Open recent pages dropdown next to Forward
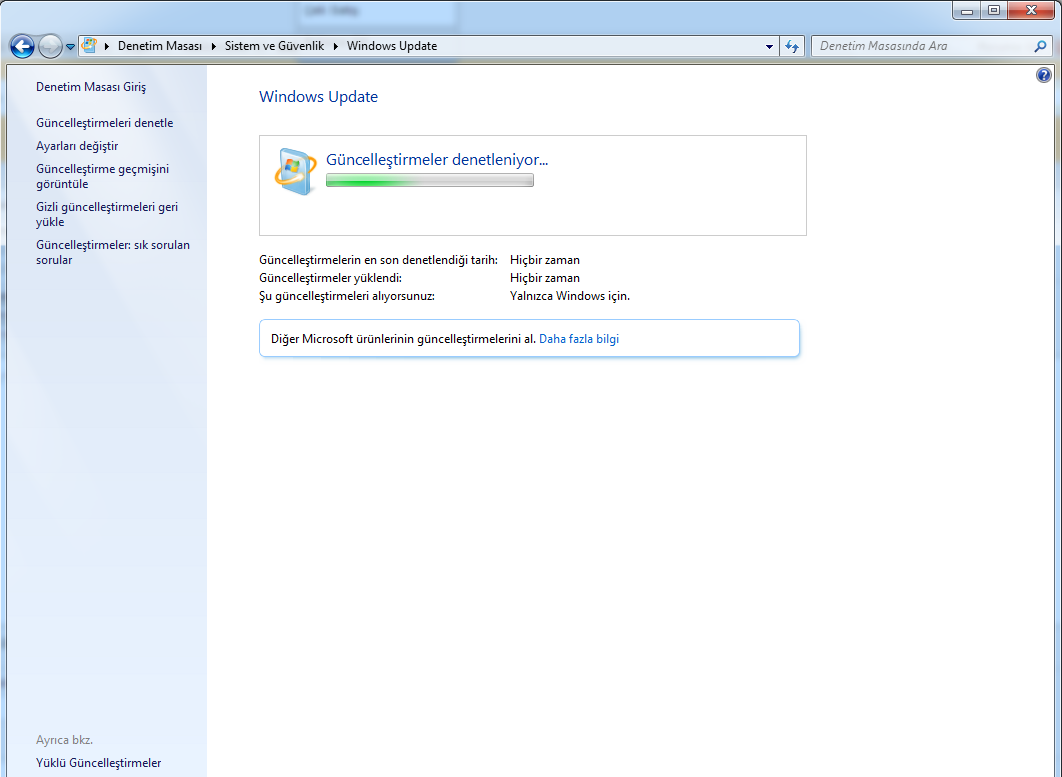1062x777 pixels. coord(70,47)
